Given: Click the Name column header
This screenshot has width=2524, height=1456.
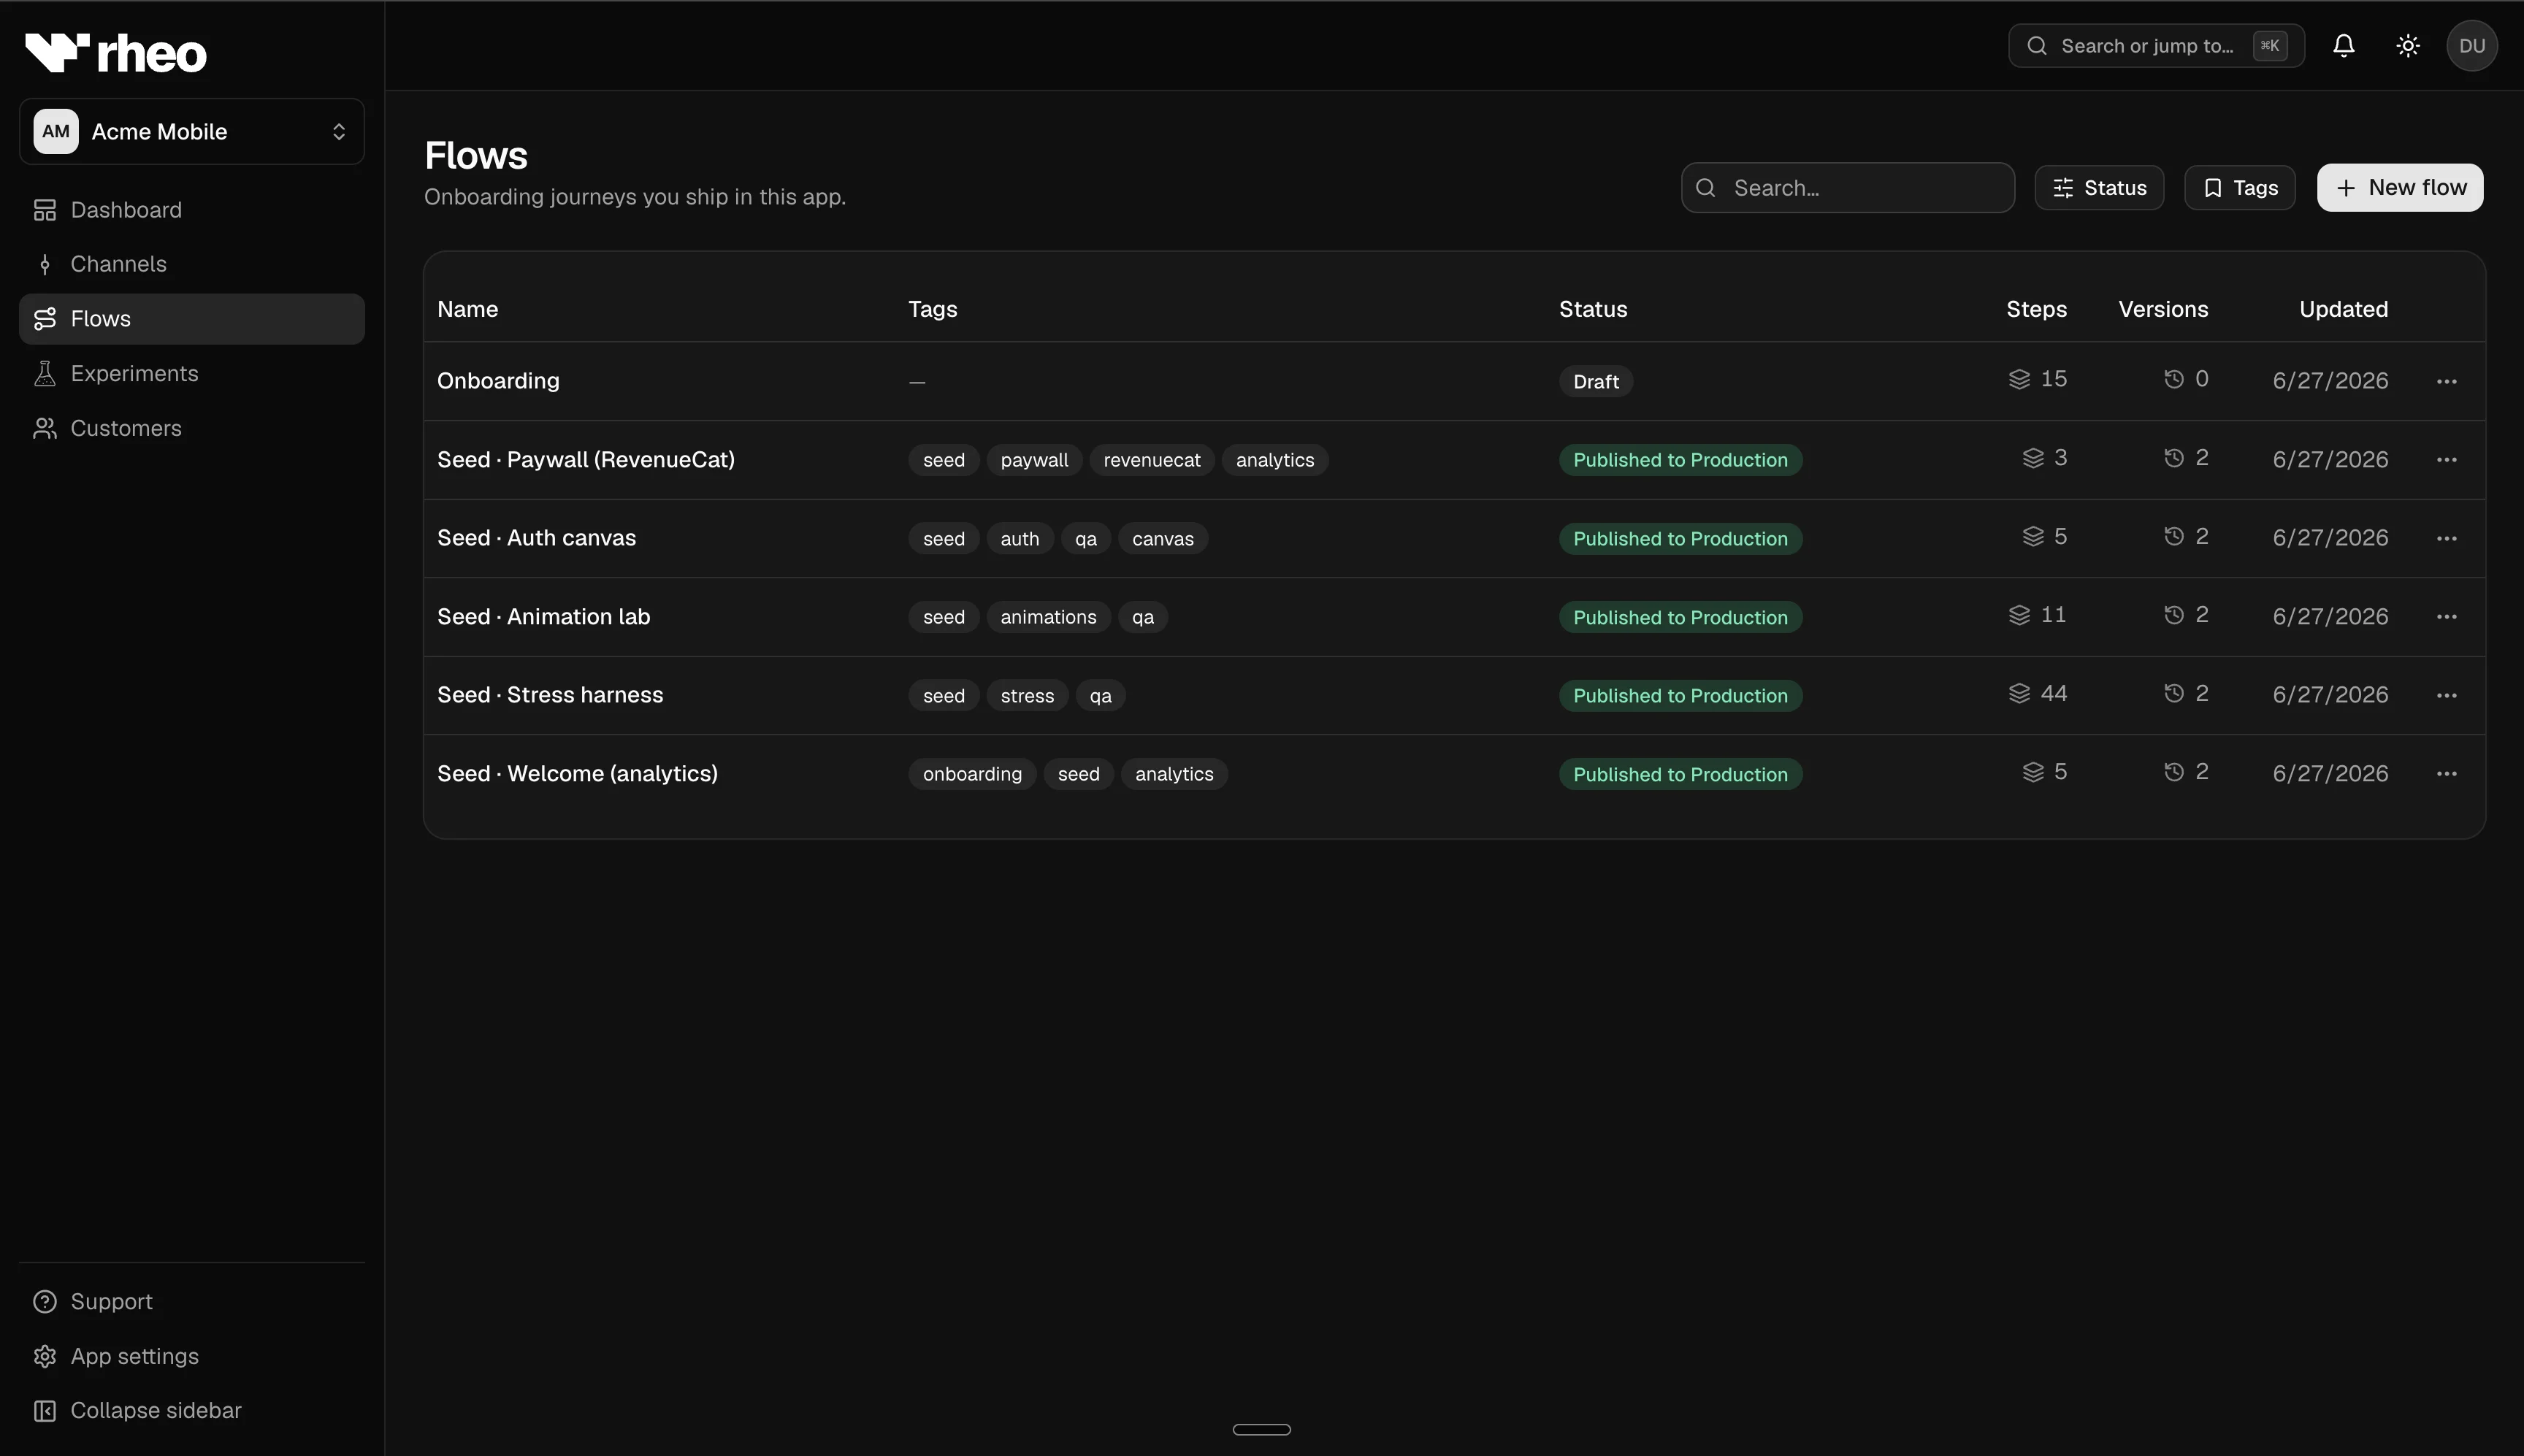Looking at the screenshot, I should (x=467, y=309).
